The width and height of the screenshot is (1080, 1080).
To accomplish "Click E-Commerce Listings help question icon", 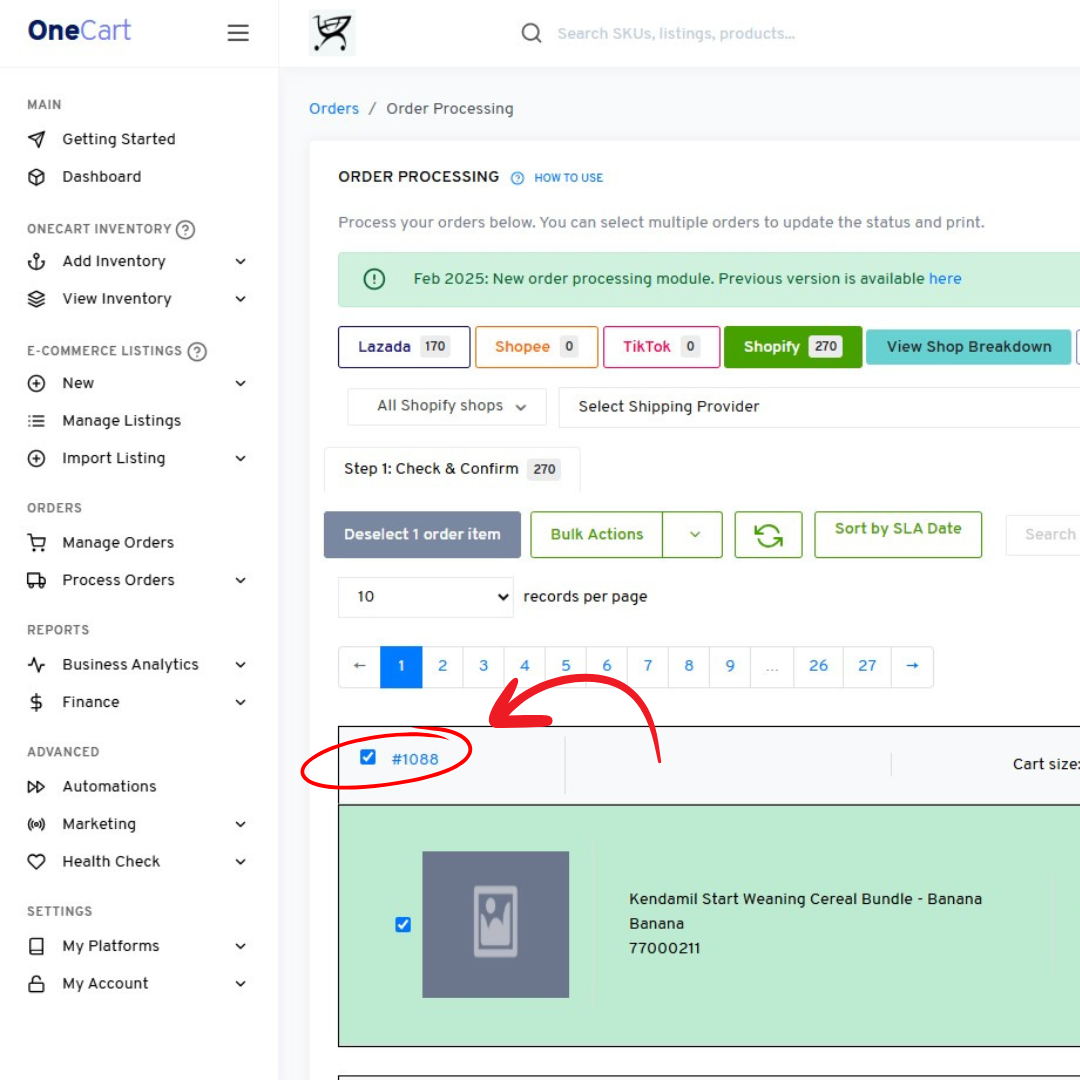I will point(197,351).
